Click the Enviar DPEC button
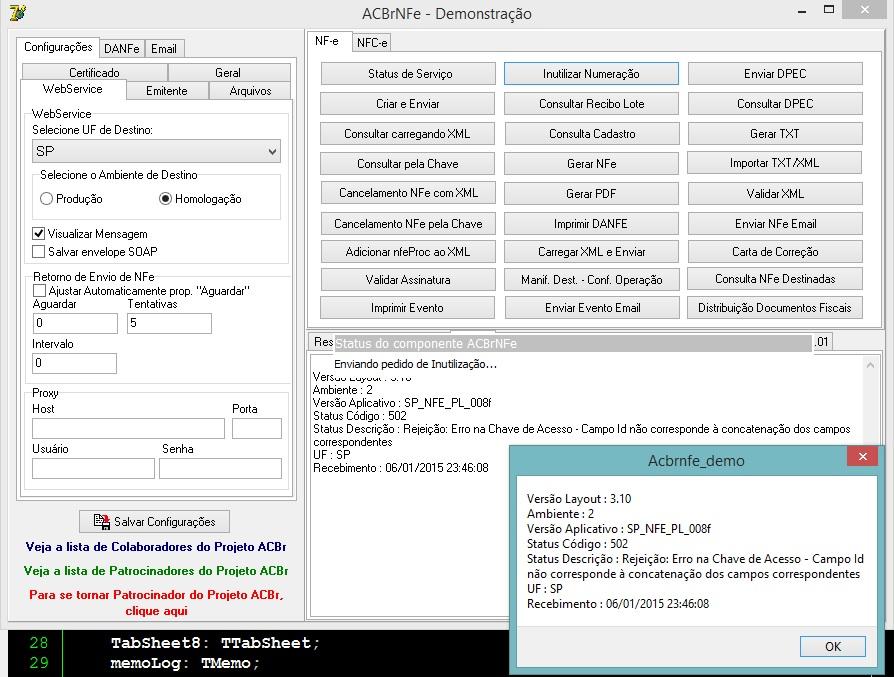Viewport: 894px width, 677px height. click(x=775, y=74)
